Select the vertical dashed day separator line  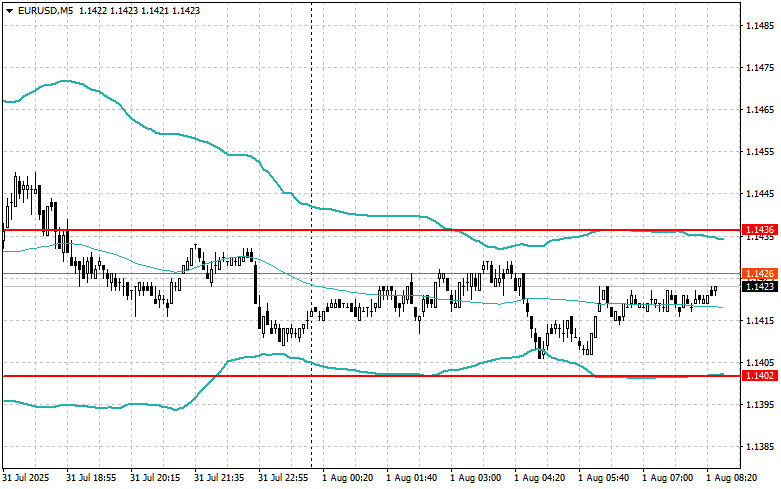click(x=312, y=234)
